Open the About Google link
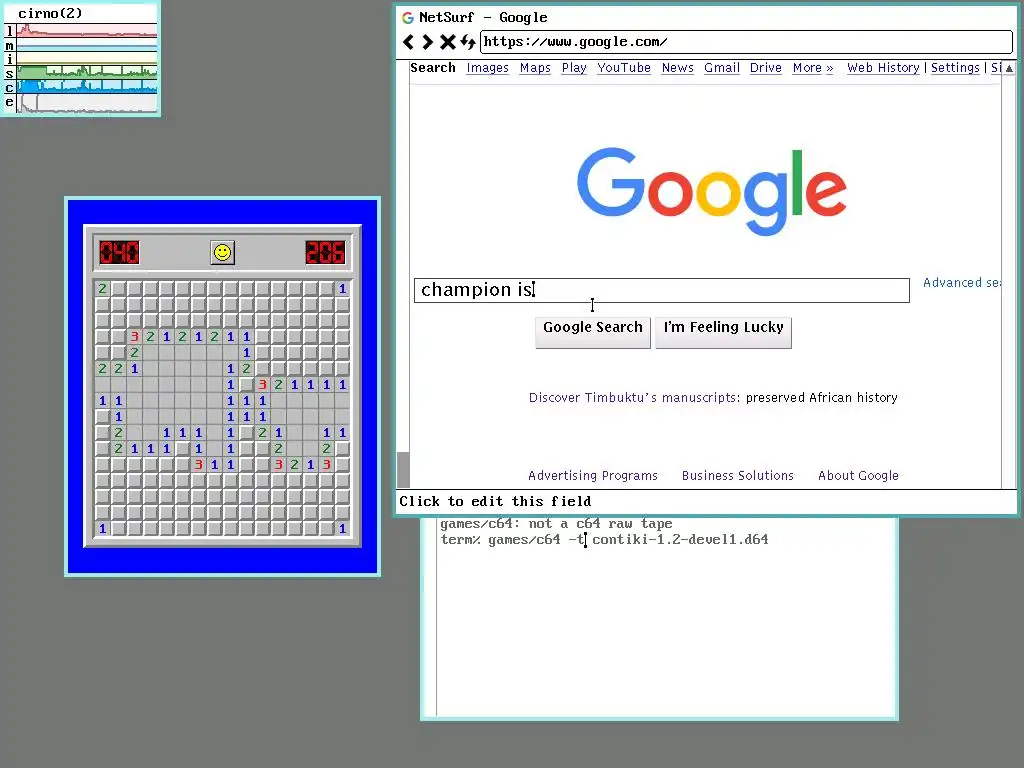 pos(858,476)
